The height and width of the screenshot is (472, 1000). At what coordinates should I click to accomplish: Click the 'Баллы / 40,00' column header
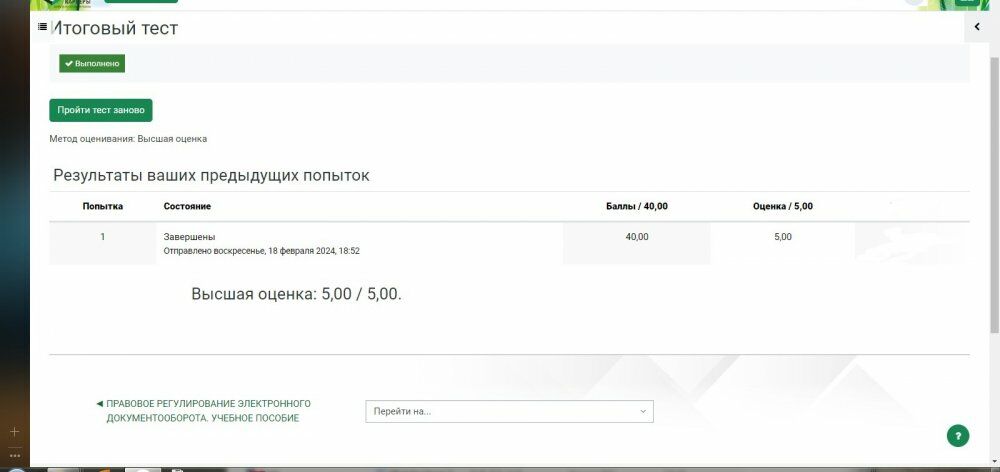(636, 206)
